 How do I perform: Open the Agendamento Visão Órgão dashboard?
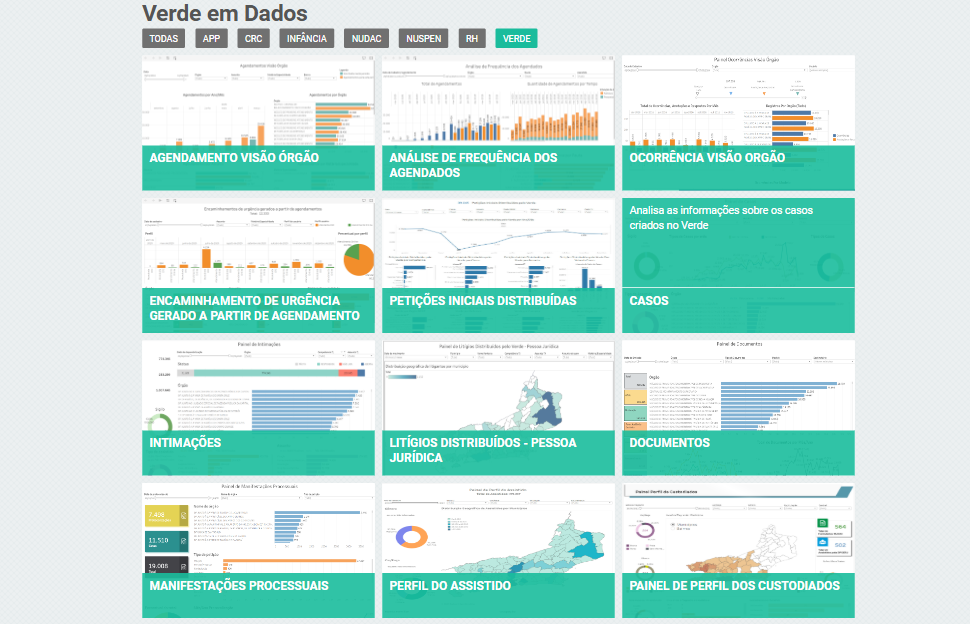pos(258,122)
